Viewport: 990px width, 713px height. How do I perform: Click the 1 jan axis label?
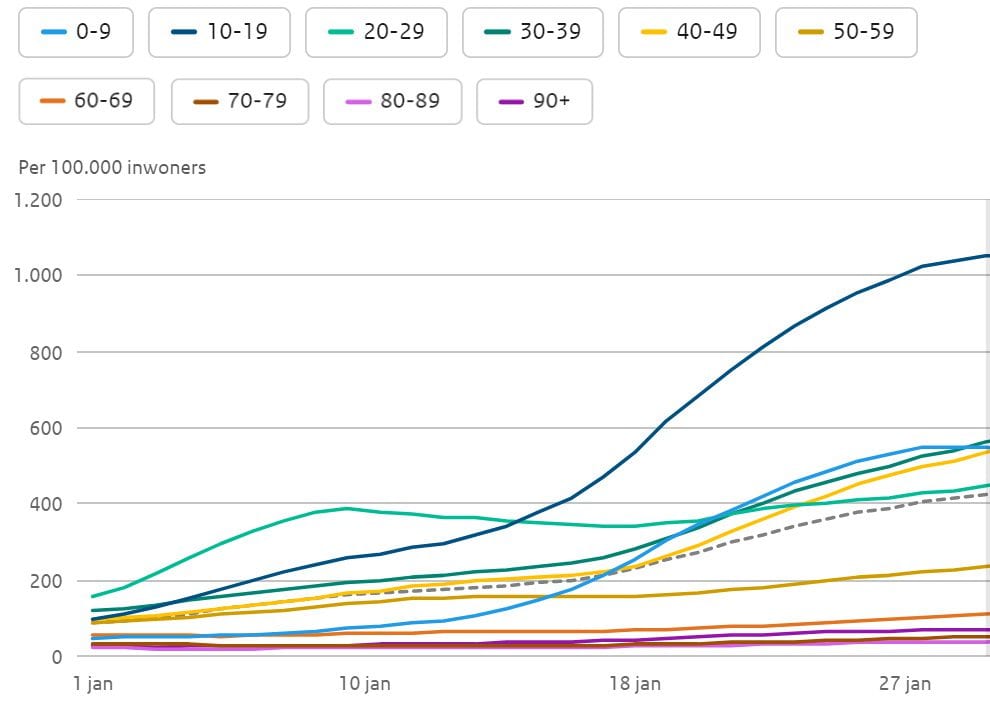click(x=93, y=684)
